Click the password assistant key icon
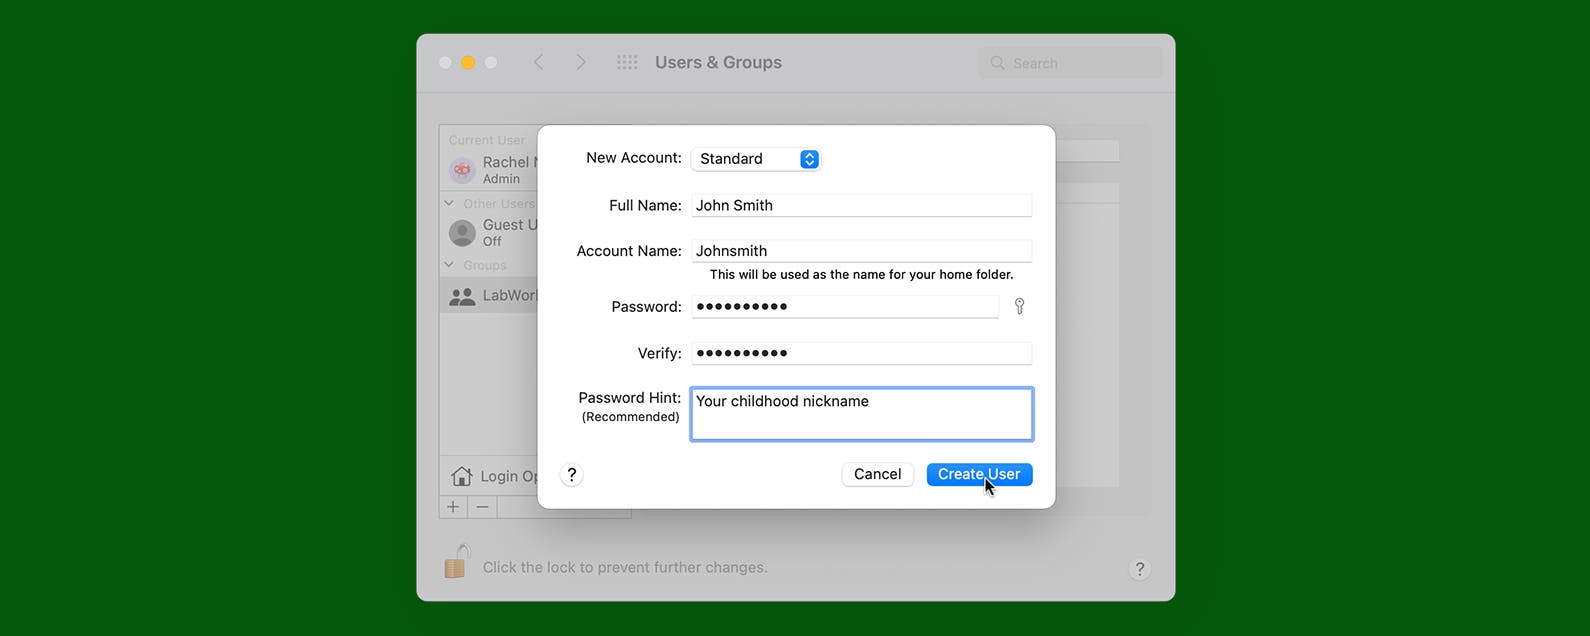Viewport: 1590px width, 636px height. (x=1019, y=306)
